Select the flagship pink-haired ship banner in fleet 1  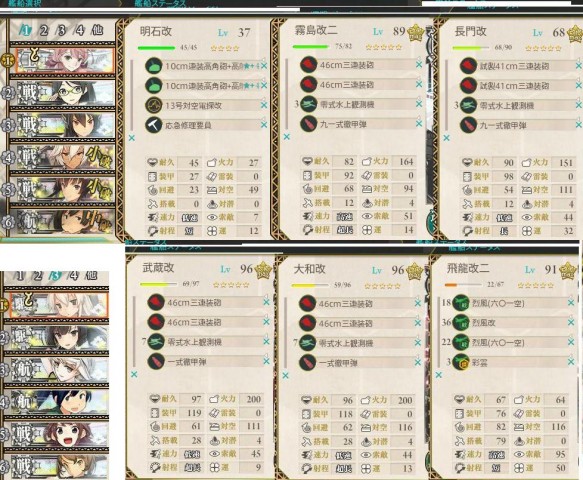63,60
